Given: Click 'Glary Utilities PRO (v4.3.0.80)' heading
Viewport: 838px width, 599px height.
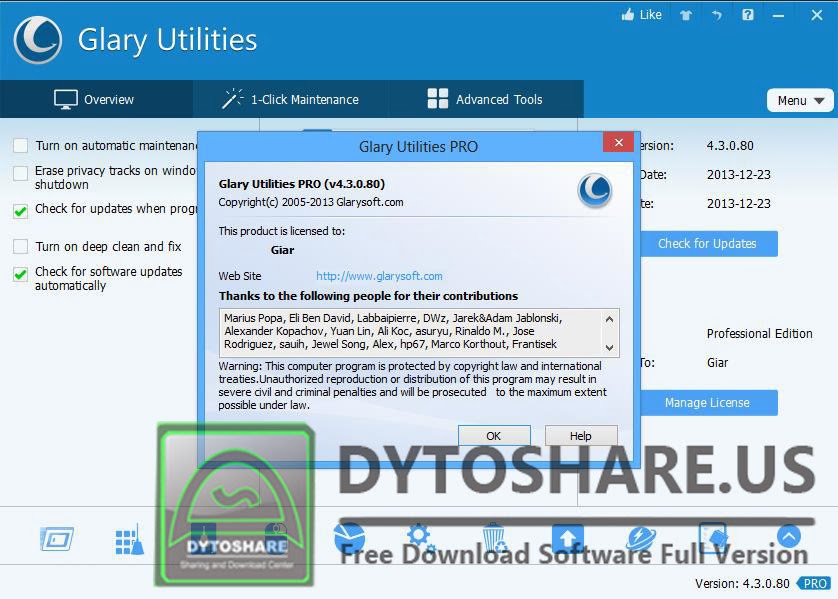Looking at the screenshot, I should (x=301, y=184).
